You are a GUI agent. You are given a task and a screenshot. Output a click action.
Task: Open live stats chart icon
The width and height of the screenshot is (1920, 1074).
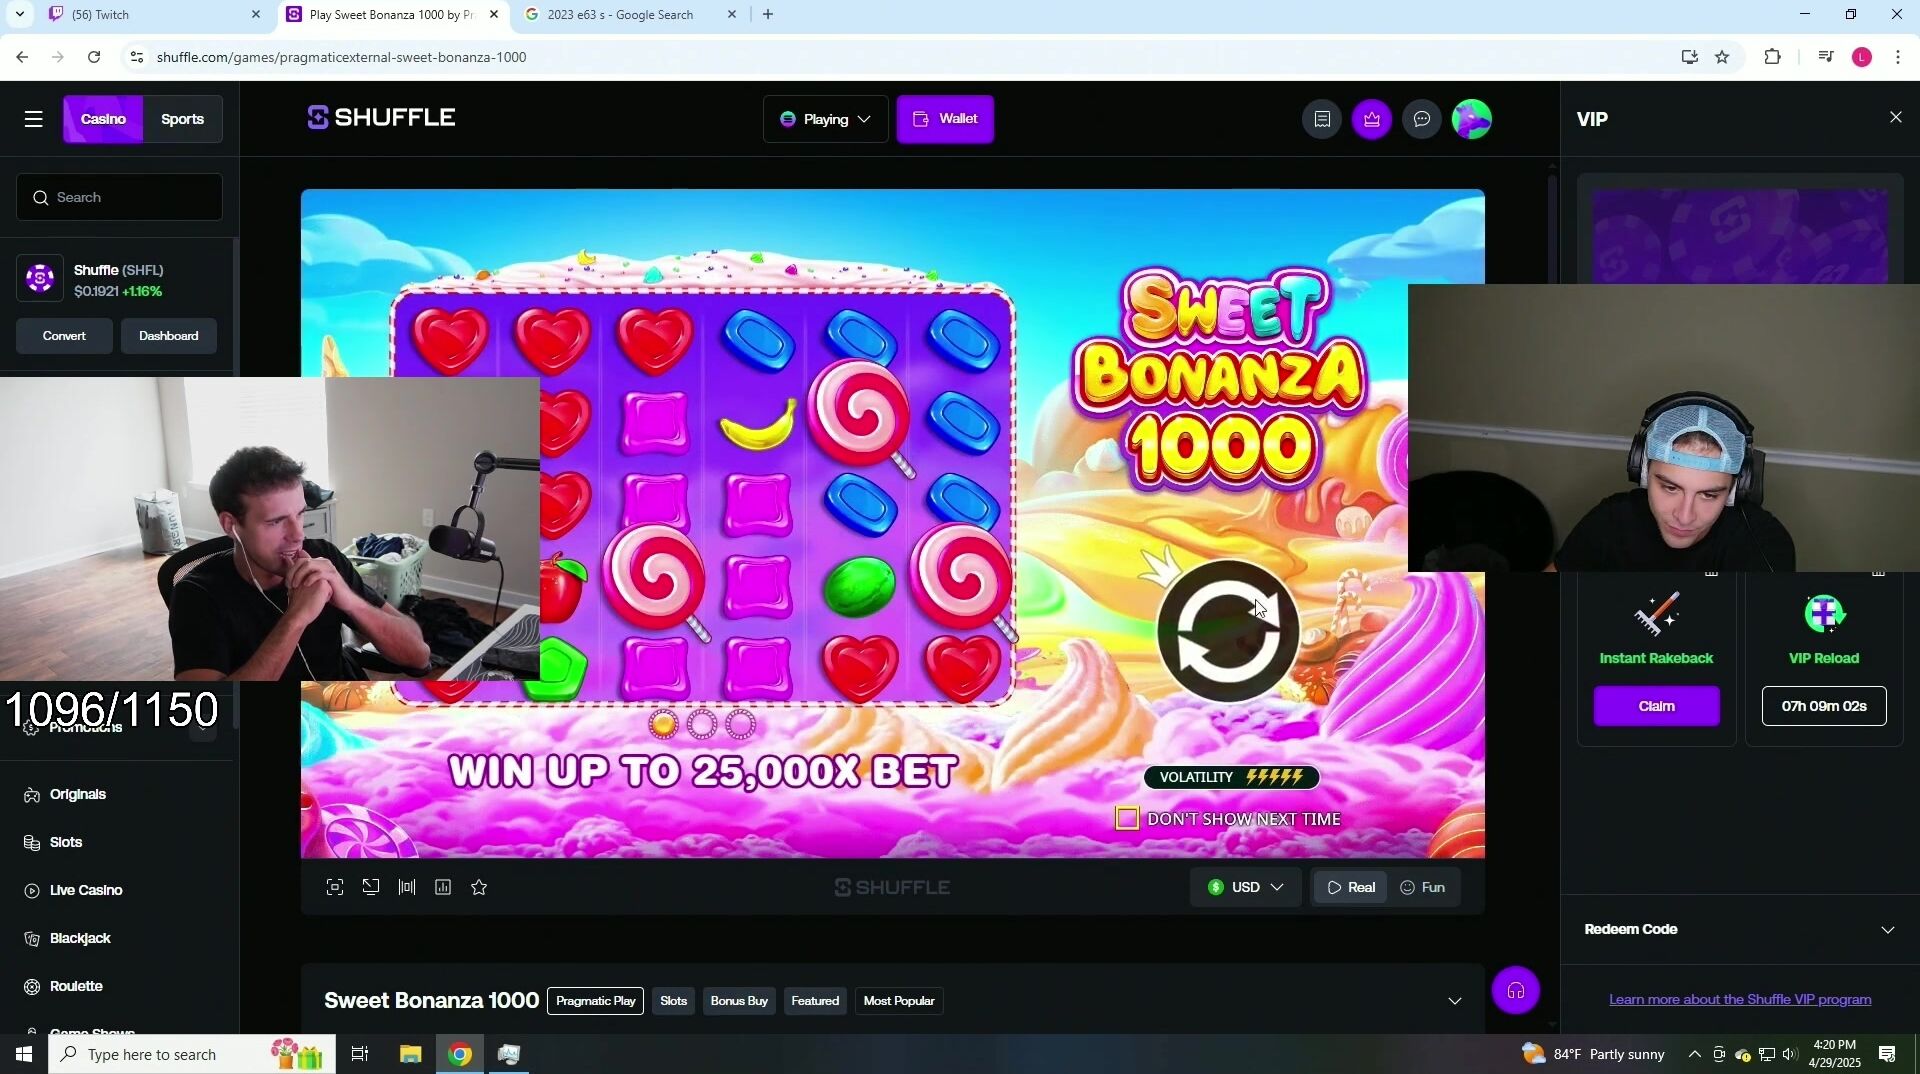coord(443,887)
